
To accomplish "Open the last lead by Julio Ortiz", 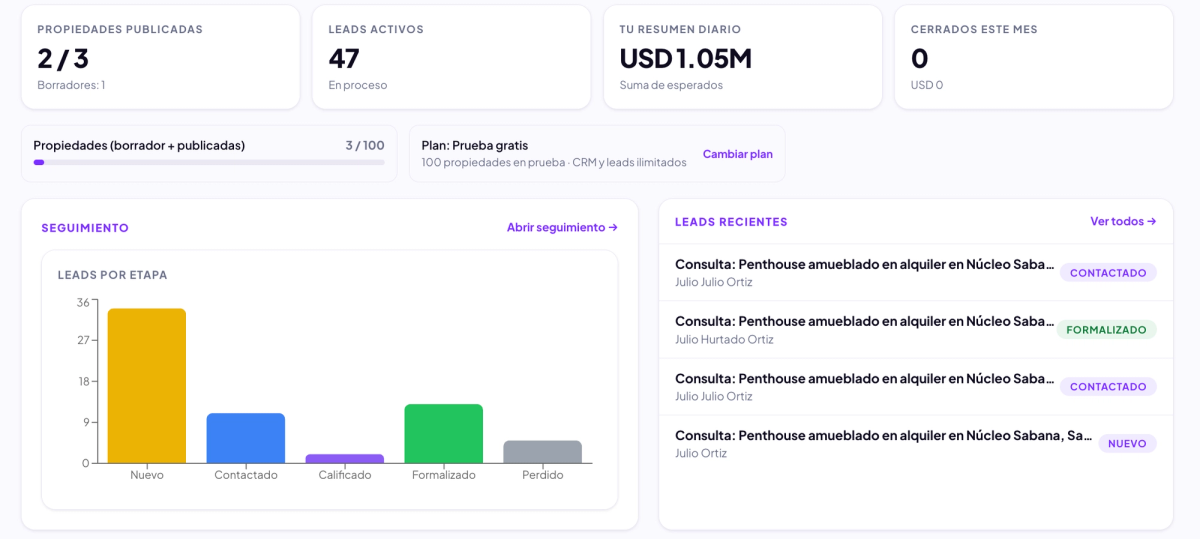I will pyautogui.click(x=916, y=443).
